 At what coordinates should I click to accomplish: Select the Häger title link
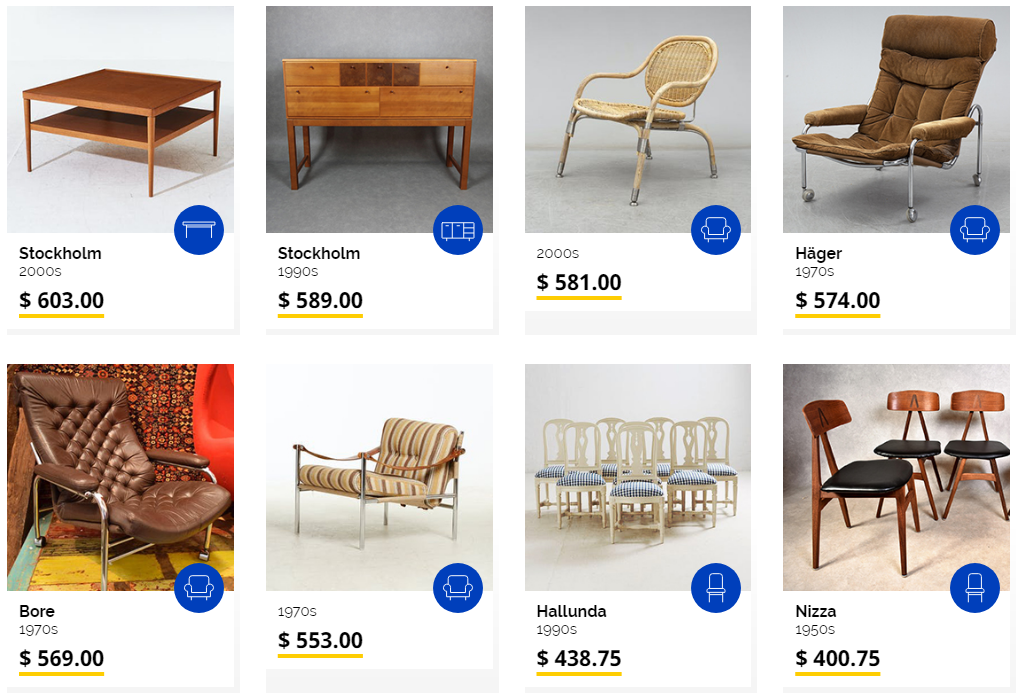pyautogui.click(x=818, y=253)
